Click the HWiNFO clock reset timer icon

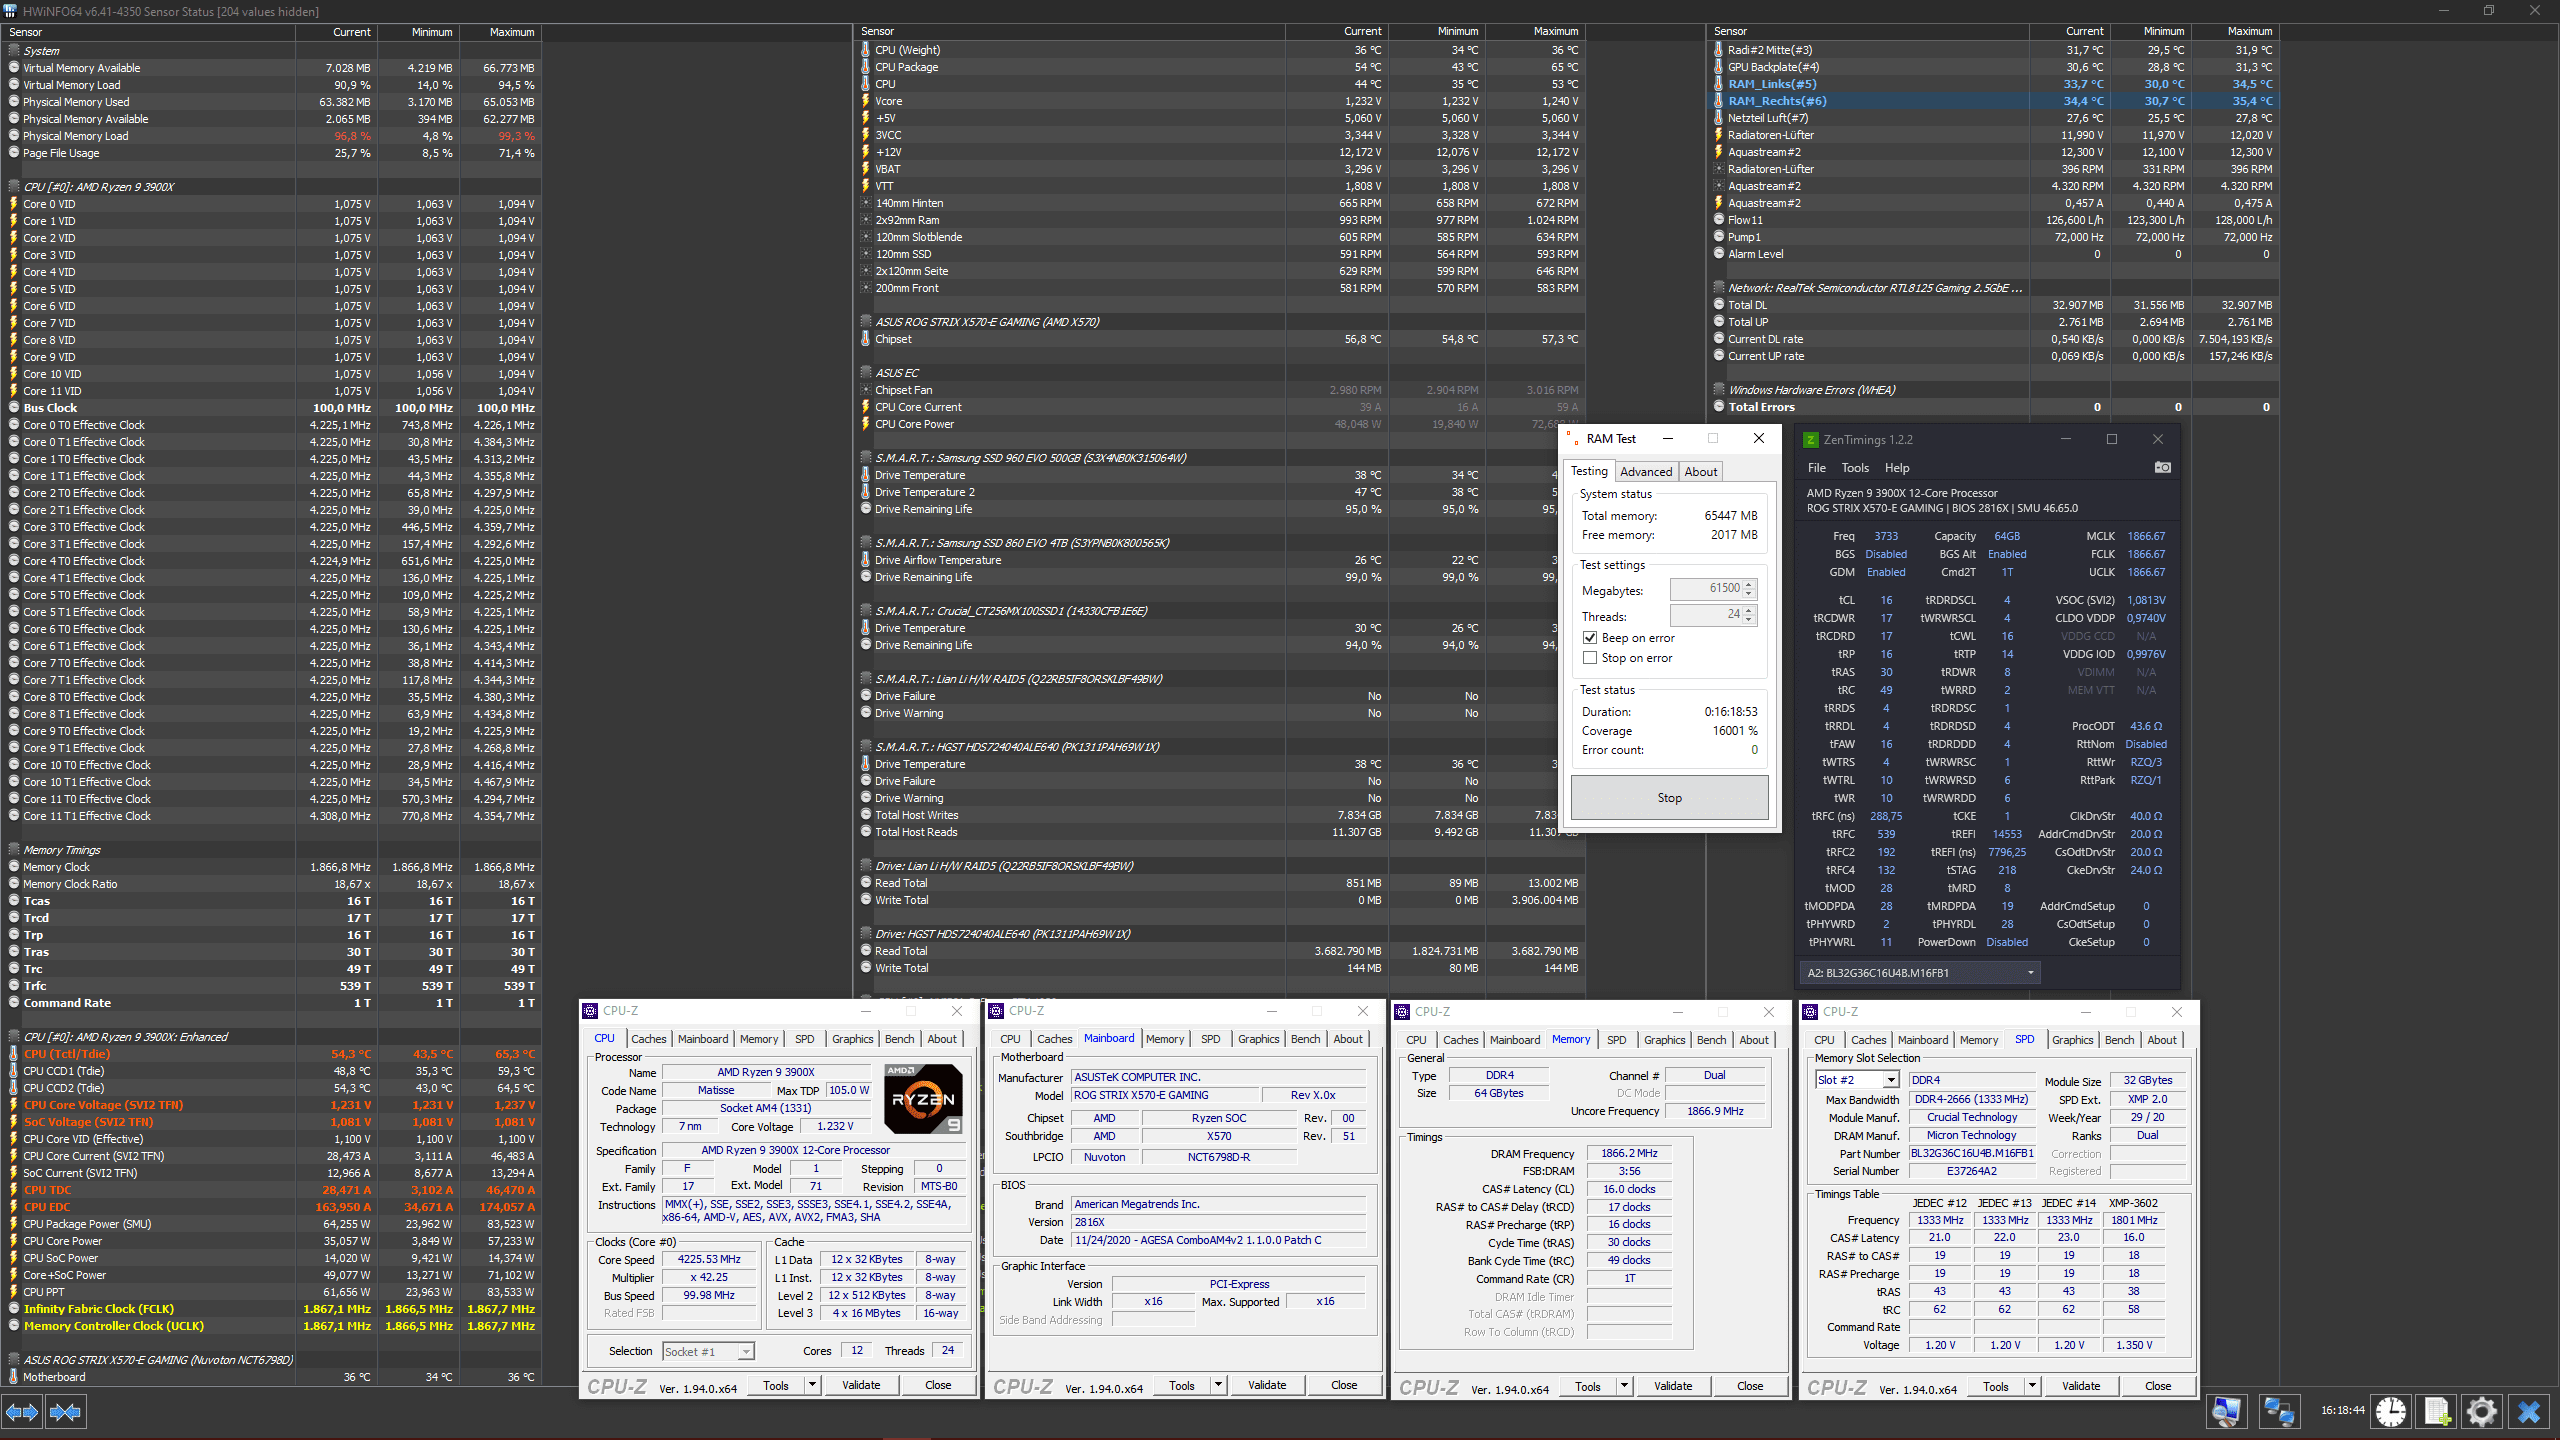click(x=2391, y=1411)
